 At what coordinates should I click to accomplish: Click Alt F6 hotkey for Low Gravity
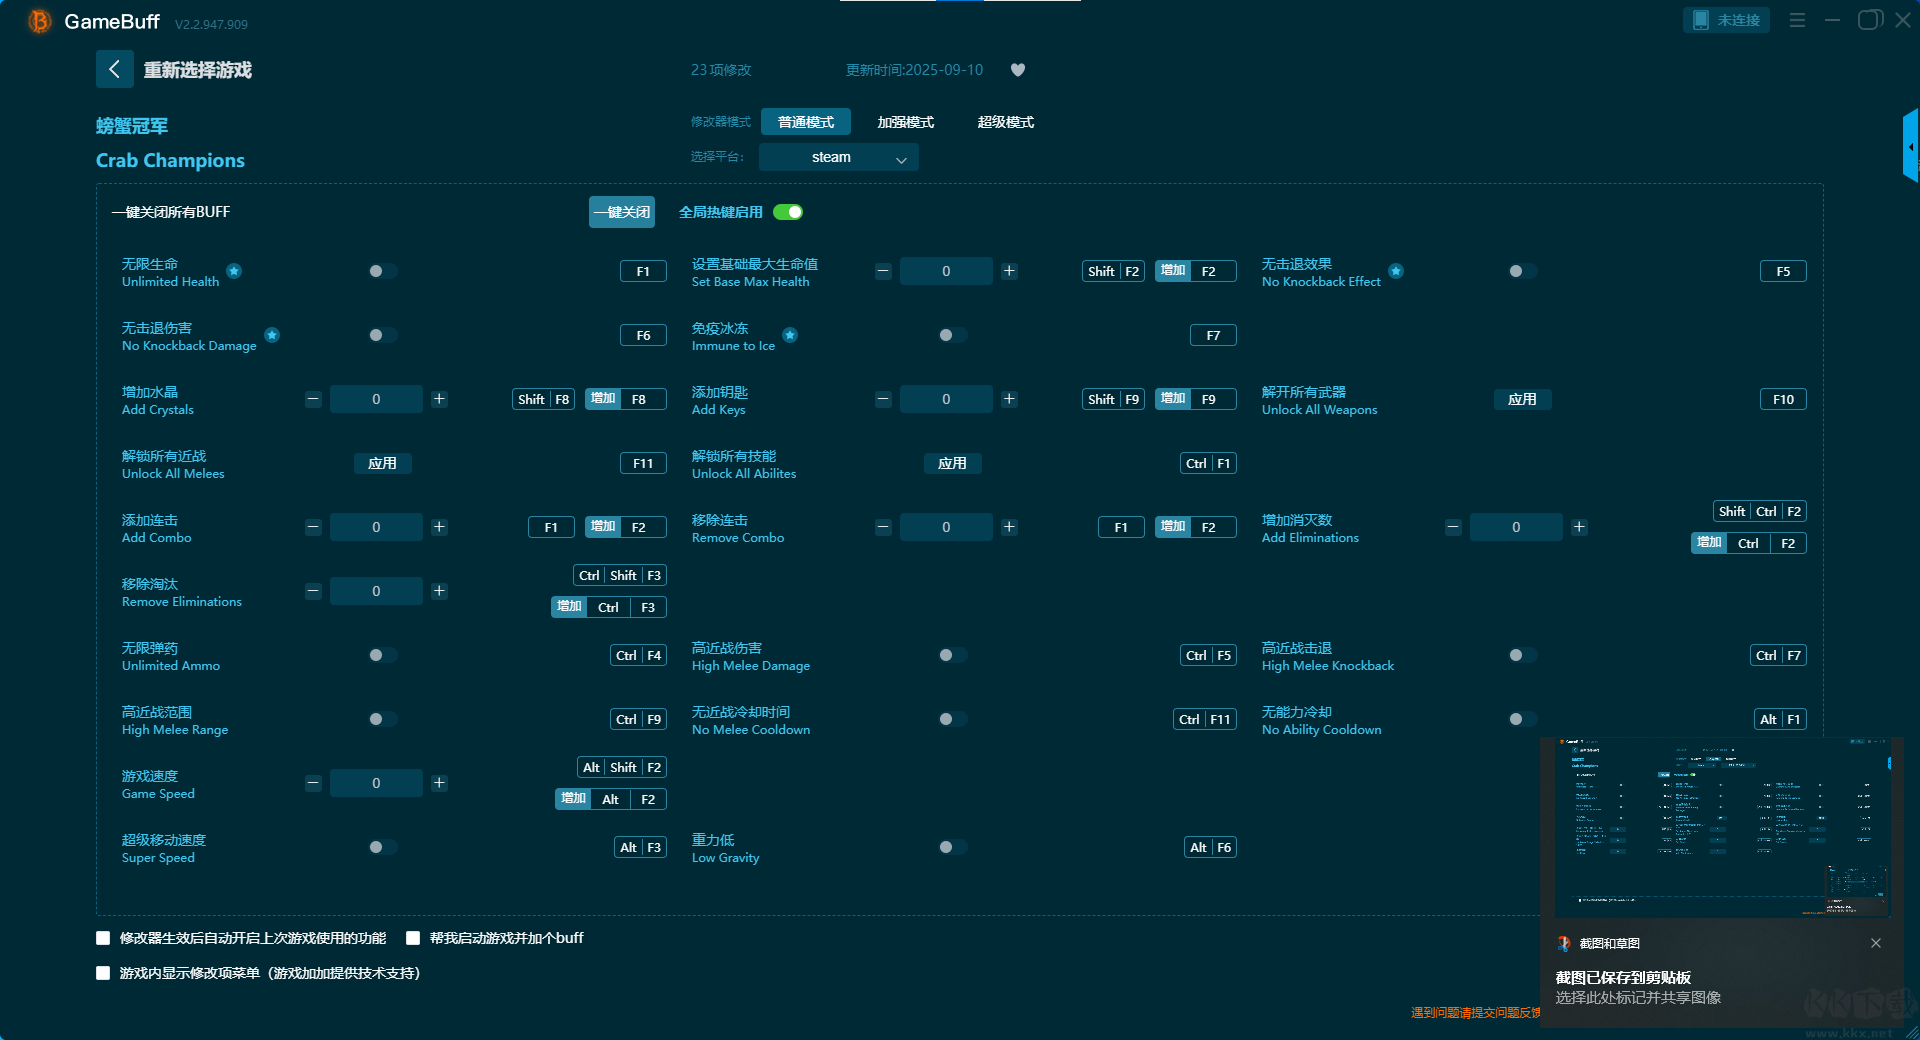pyautogui.click(x=1210, y=847)
